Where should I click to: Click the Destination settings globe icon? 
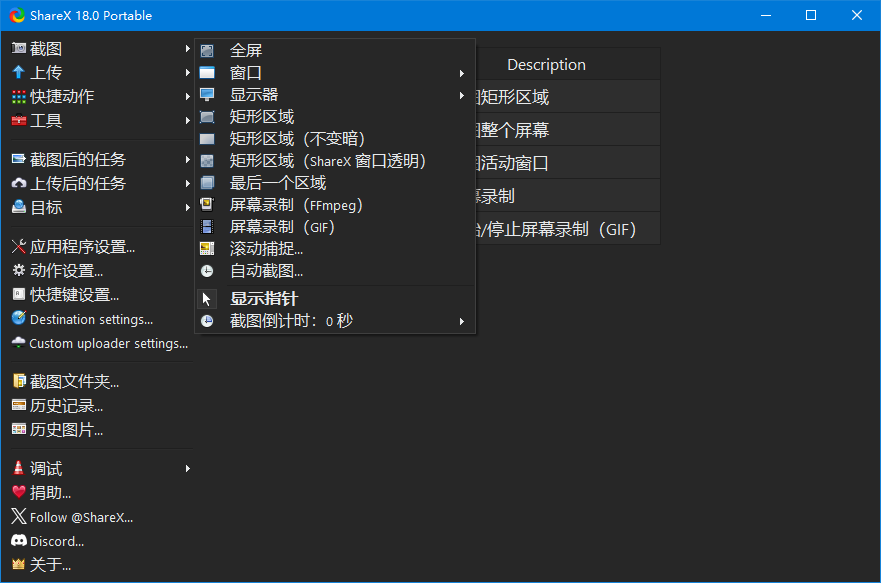coord(19,318)
